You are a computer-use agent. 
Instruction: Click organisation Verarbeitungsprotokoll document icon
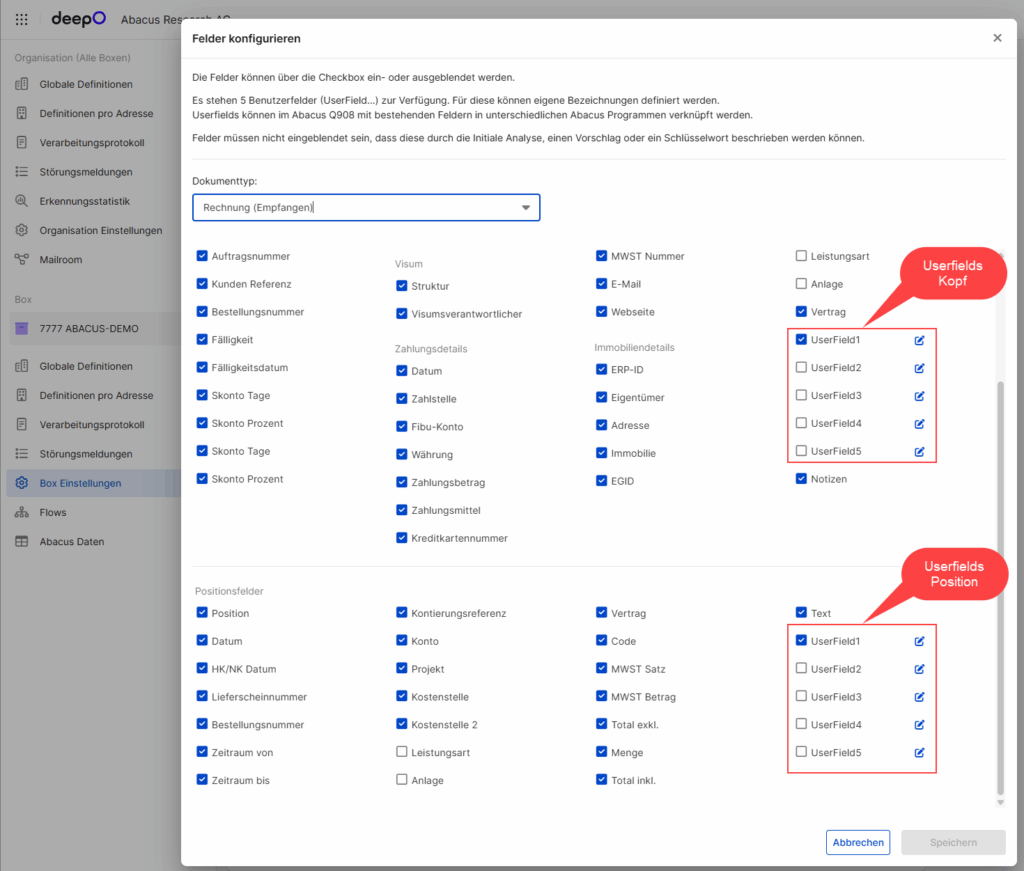tap(22, 142)
